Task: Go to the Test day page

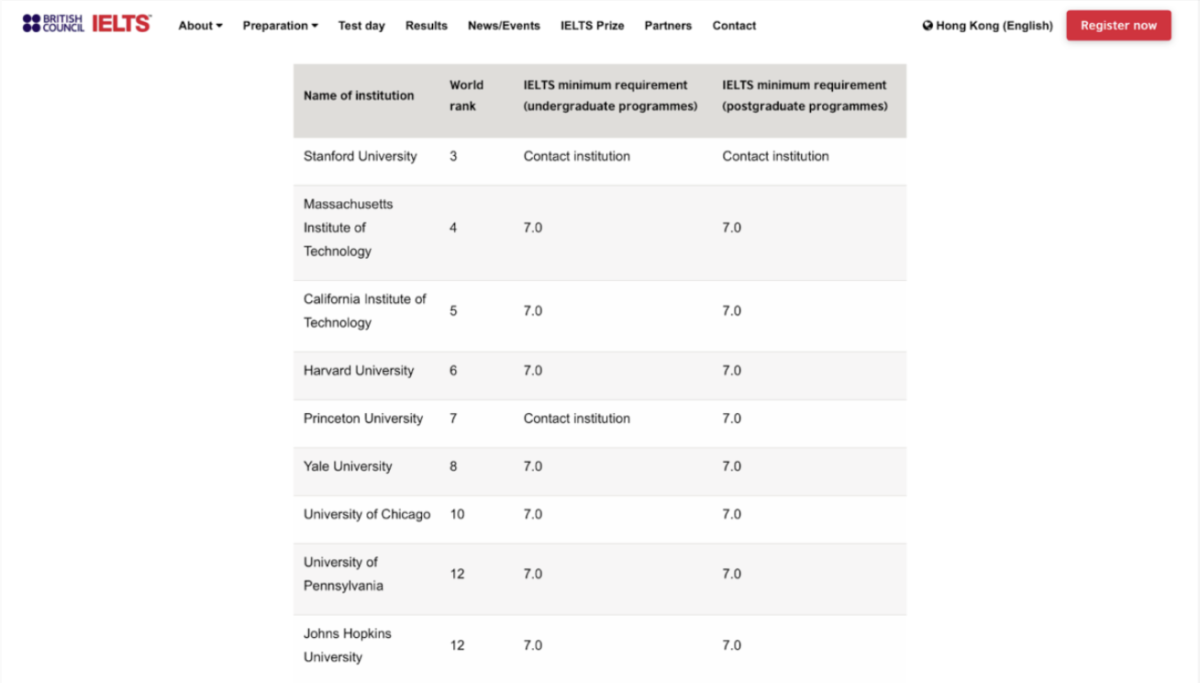Action: pos(361,26)
